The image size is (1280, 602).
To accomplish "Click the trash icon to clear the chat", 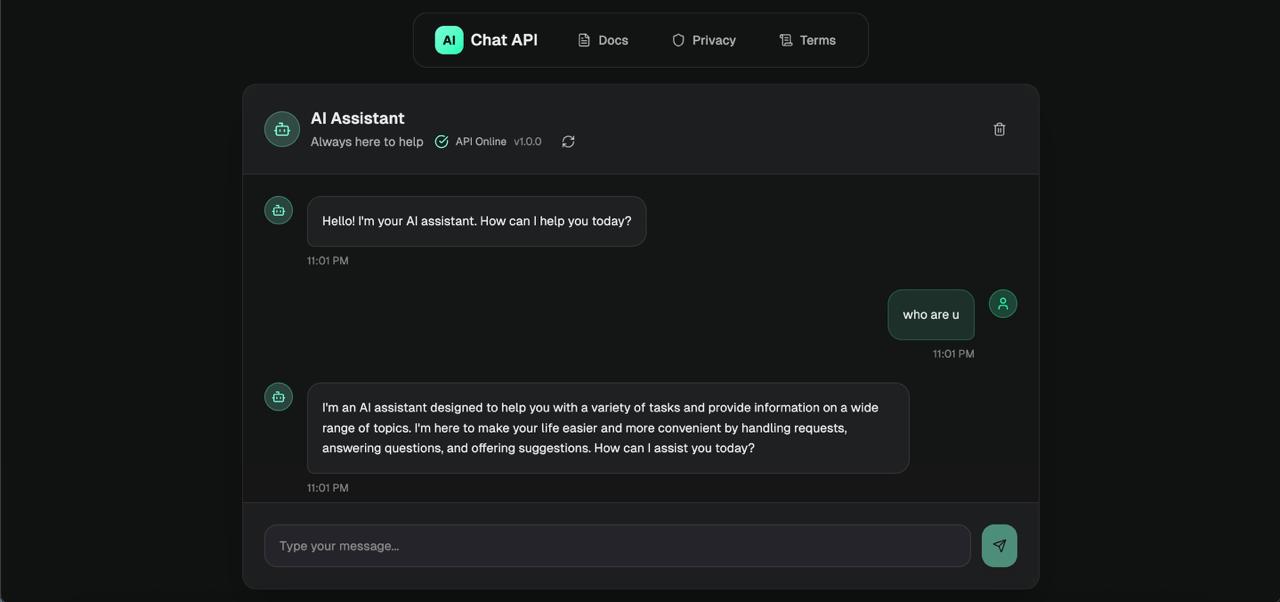I will (x=998, y=128).
